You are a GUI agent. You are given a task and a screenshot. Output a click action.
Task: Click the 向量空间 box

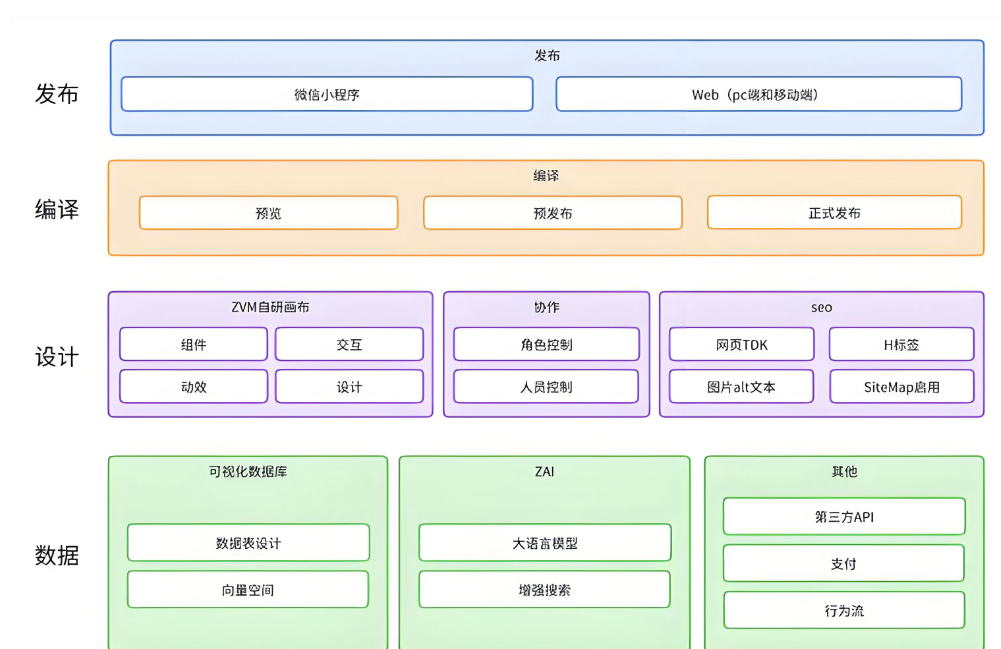247,589
